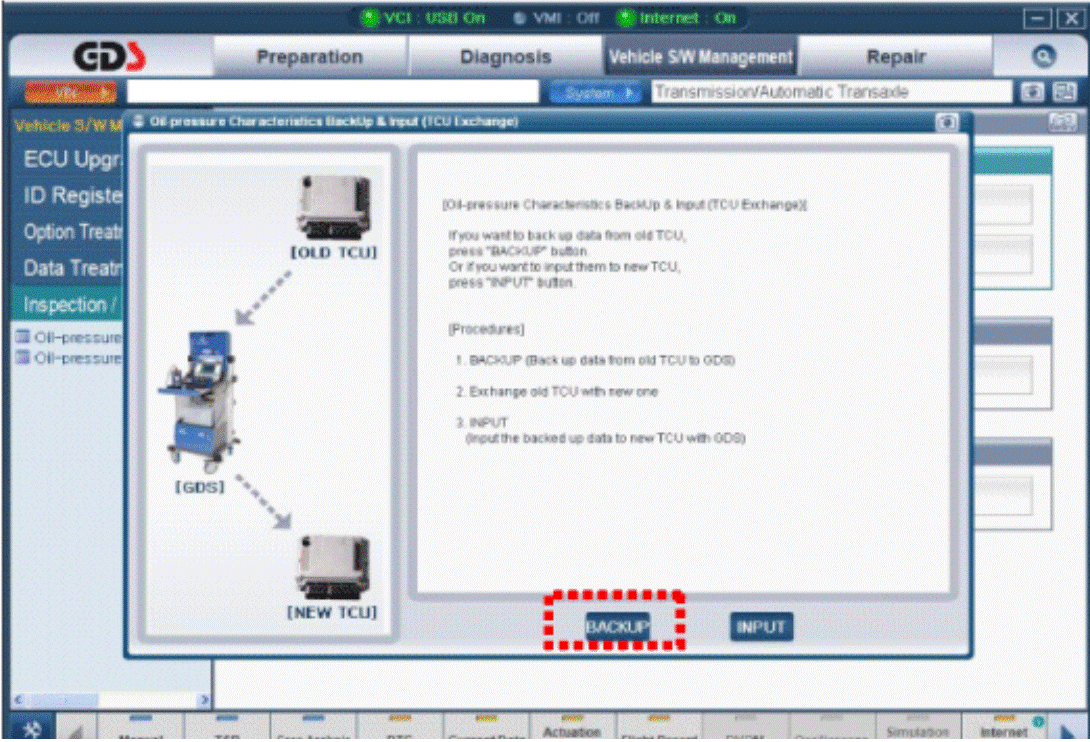
Task: Select the Vehicle S/W Management tab
Action: pyautogui.click(x=700, y=56)
